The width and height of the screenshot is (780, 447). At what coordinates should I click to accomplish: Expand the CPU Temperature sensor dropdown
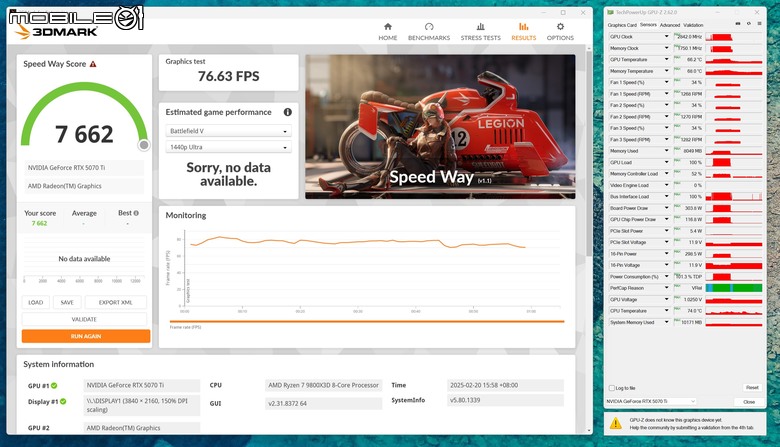tap(667, 311)
